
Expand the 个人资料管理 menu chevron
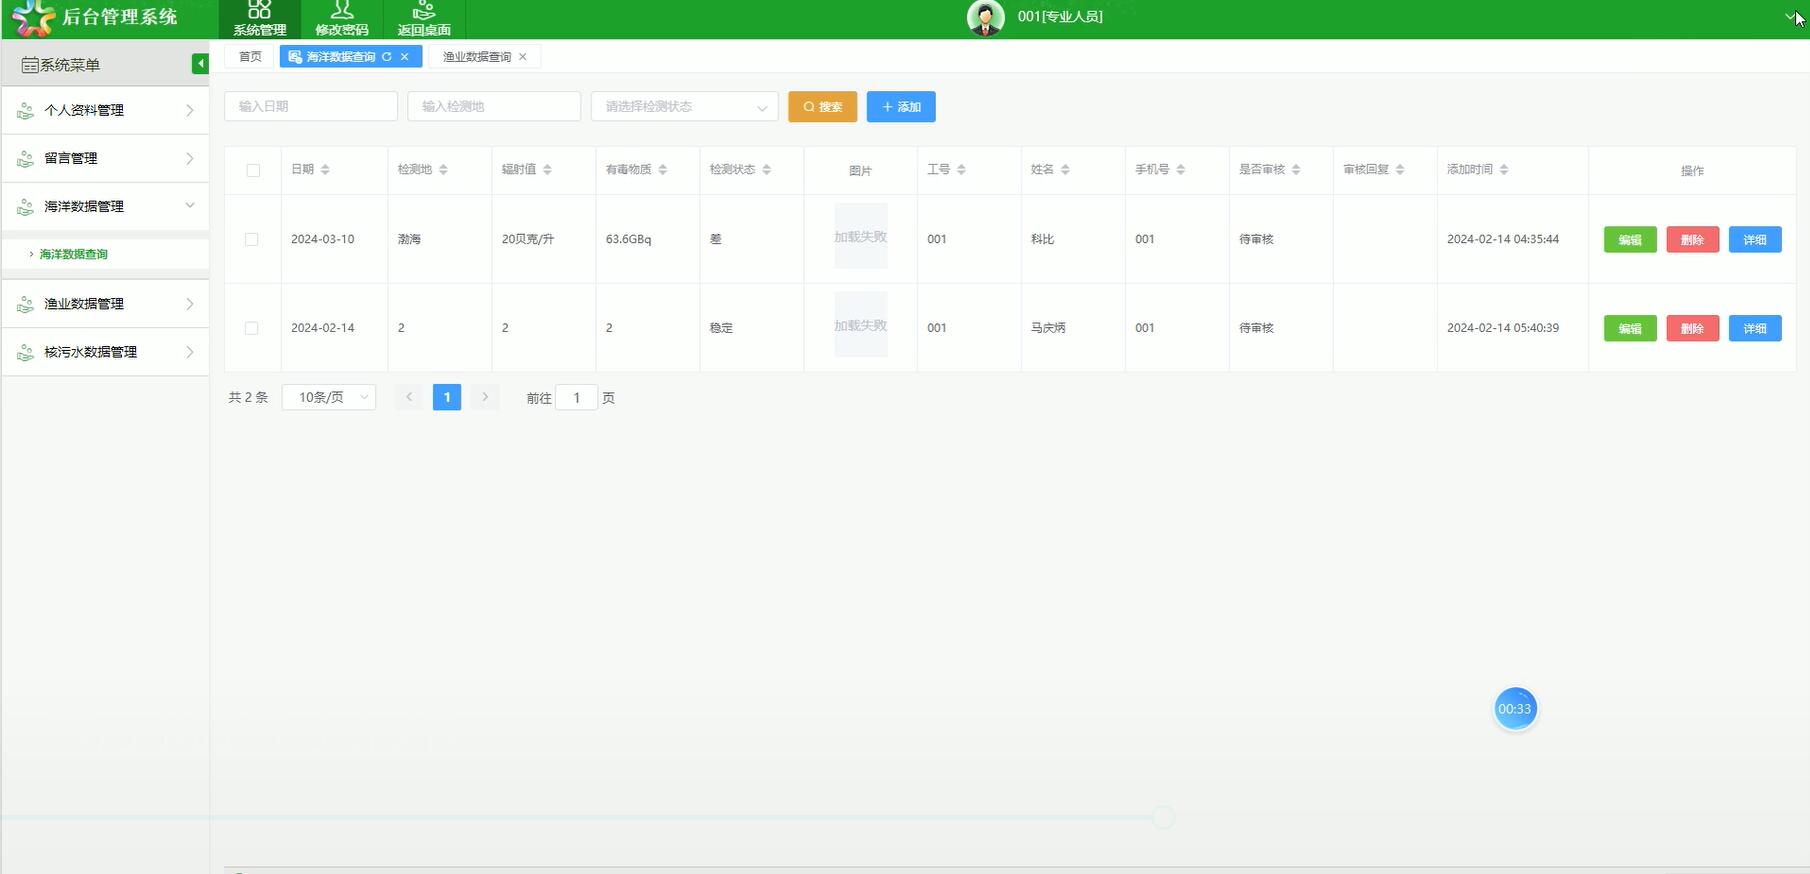click(189, 110)
